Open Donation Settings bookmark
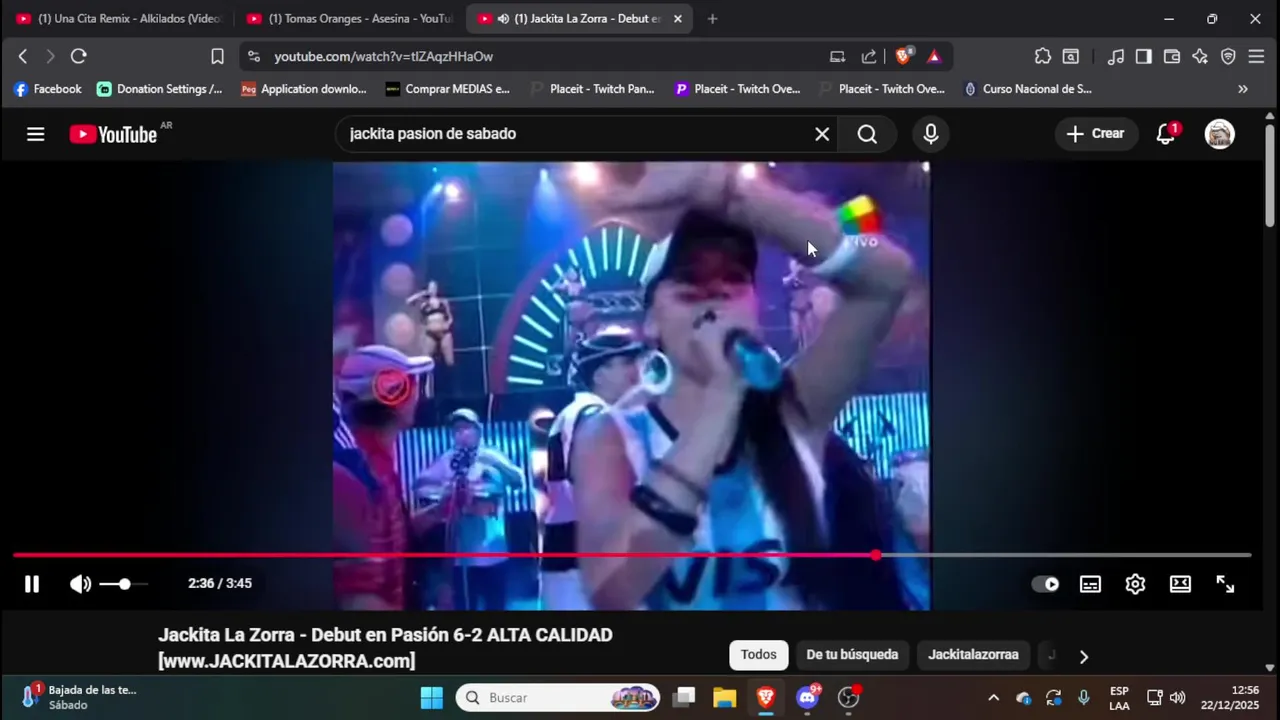 160,89
